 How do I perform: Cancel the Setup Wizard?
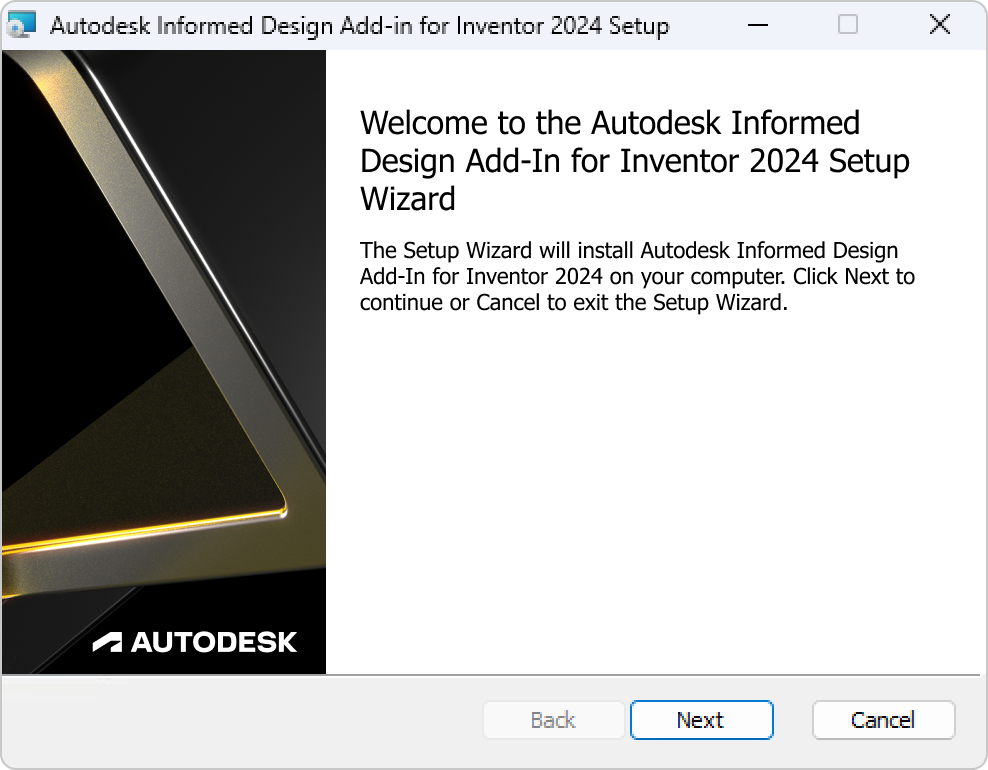pyautogui.click(x=883, y=720)
